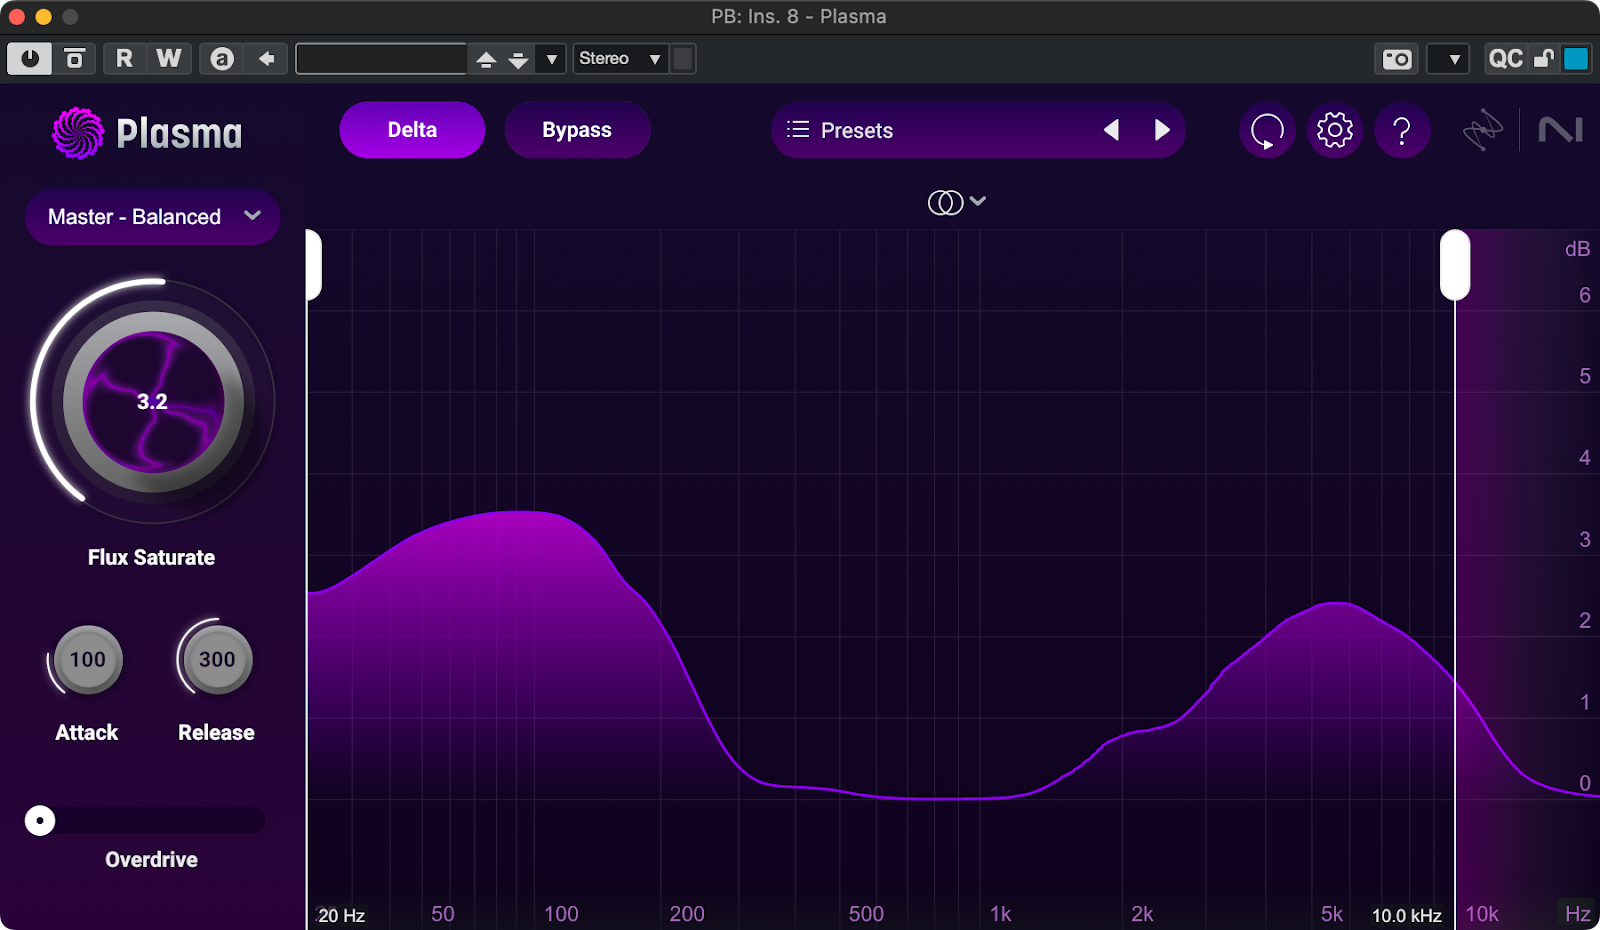The height and width of the screenshot is (930, 1600).
Task: Click the Plasma title text
Action: click(x=179, y=134)
